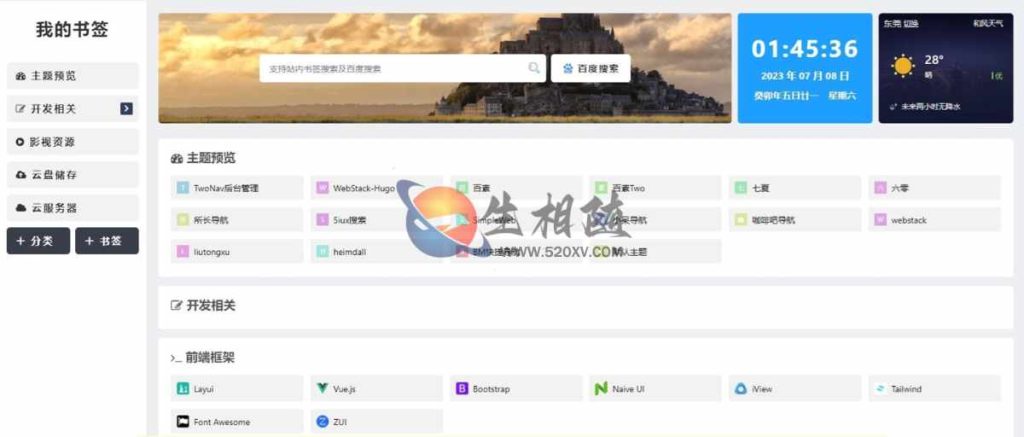
Task: Open the 六零 bookmark
Action: (935, 188)
